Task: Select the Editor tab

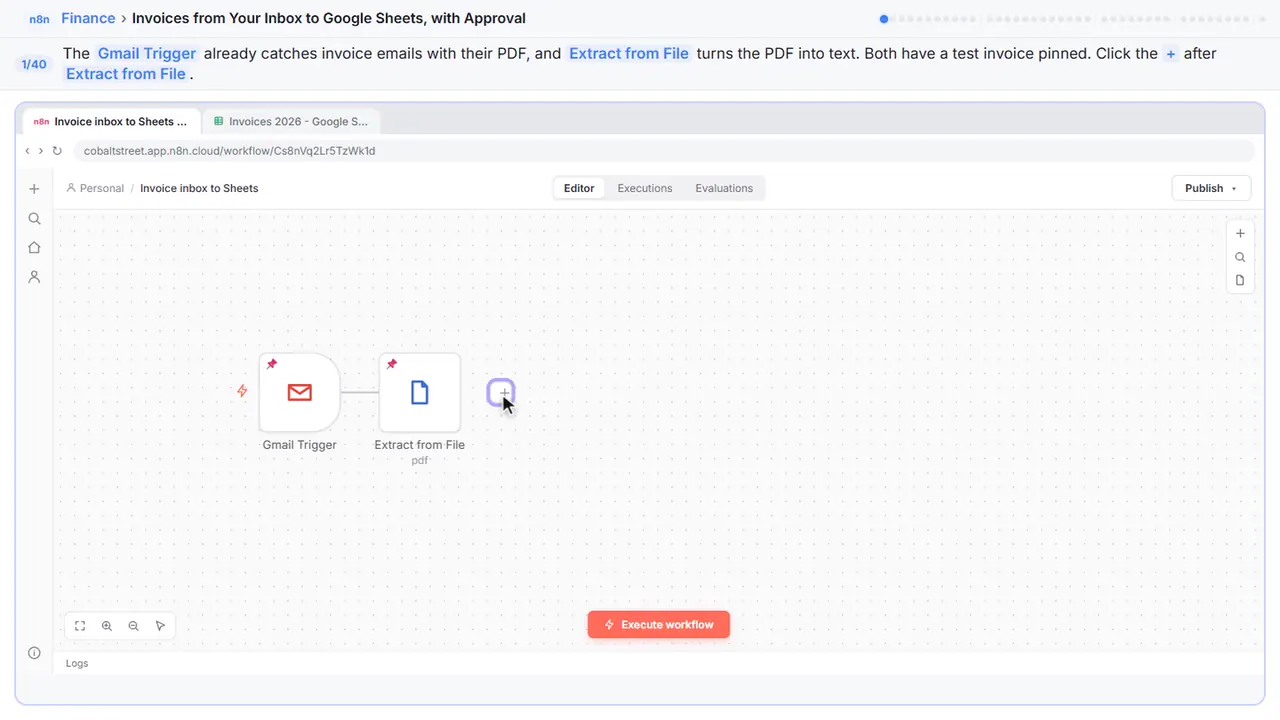Action: pos(579,188)
